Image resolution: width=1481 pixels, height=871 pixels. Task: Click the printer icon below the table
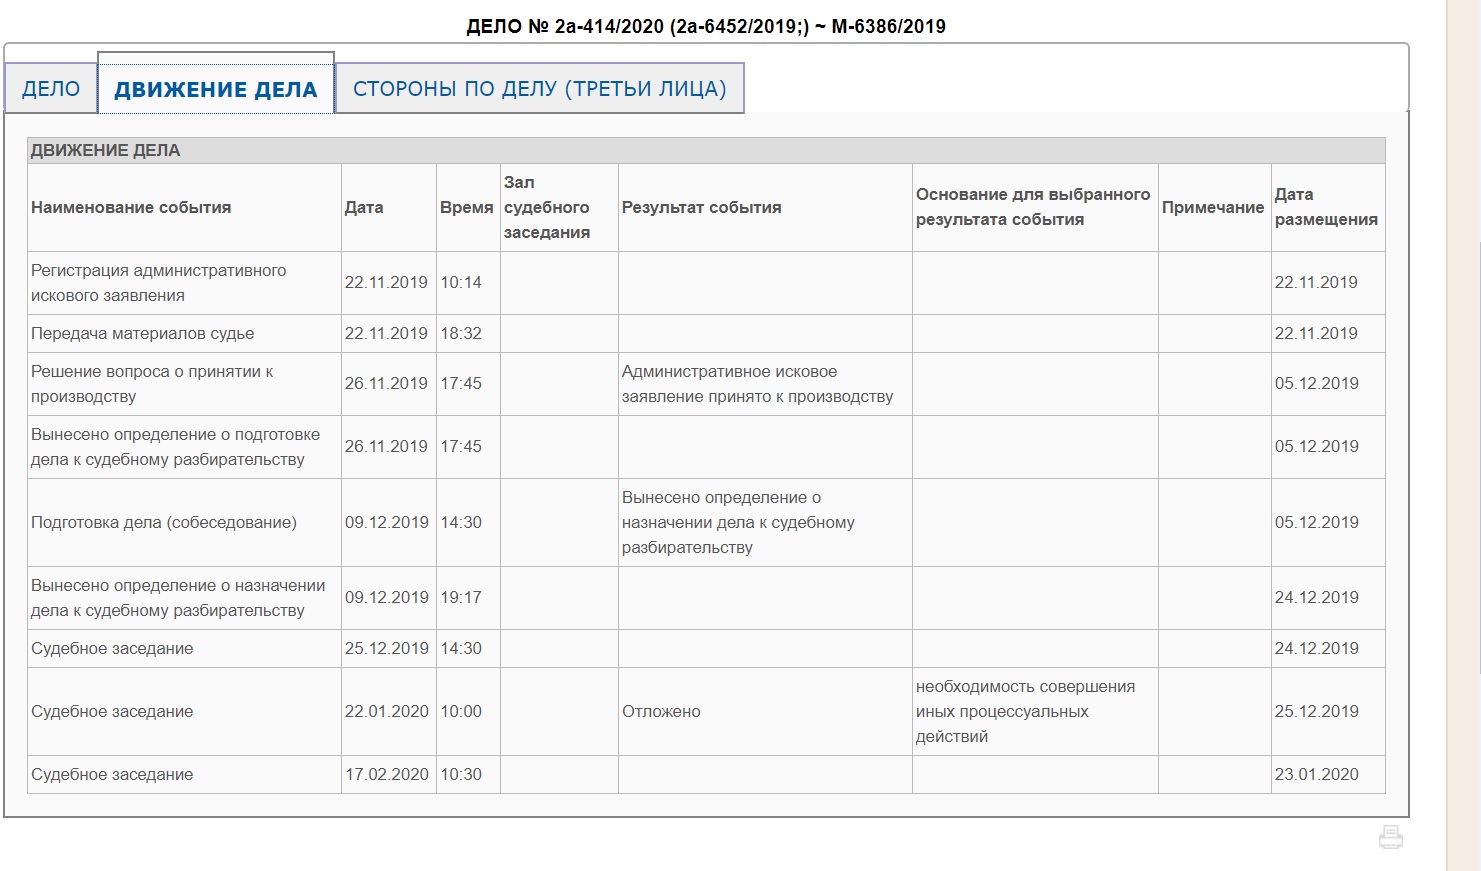tap(1390, 837)
